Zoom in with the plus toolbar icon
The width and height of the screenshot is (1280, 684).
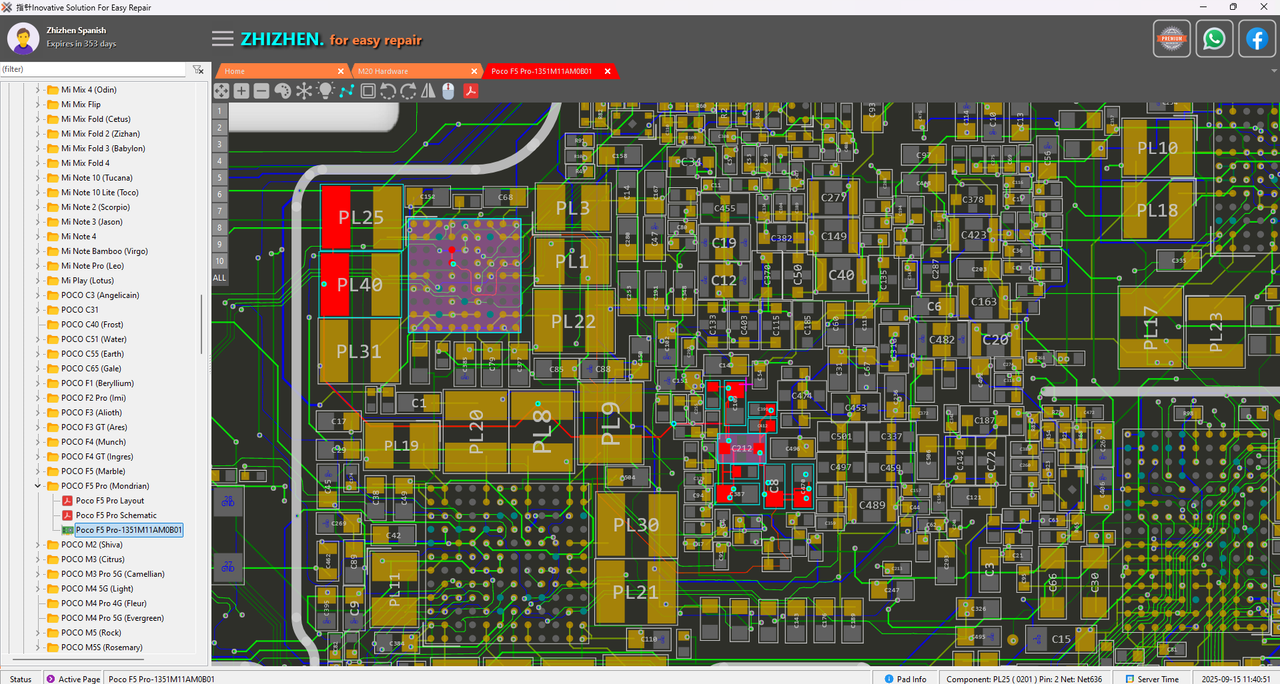pos(241,91)
